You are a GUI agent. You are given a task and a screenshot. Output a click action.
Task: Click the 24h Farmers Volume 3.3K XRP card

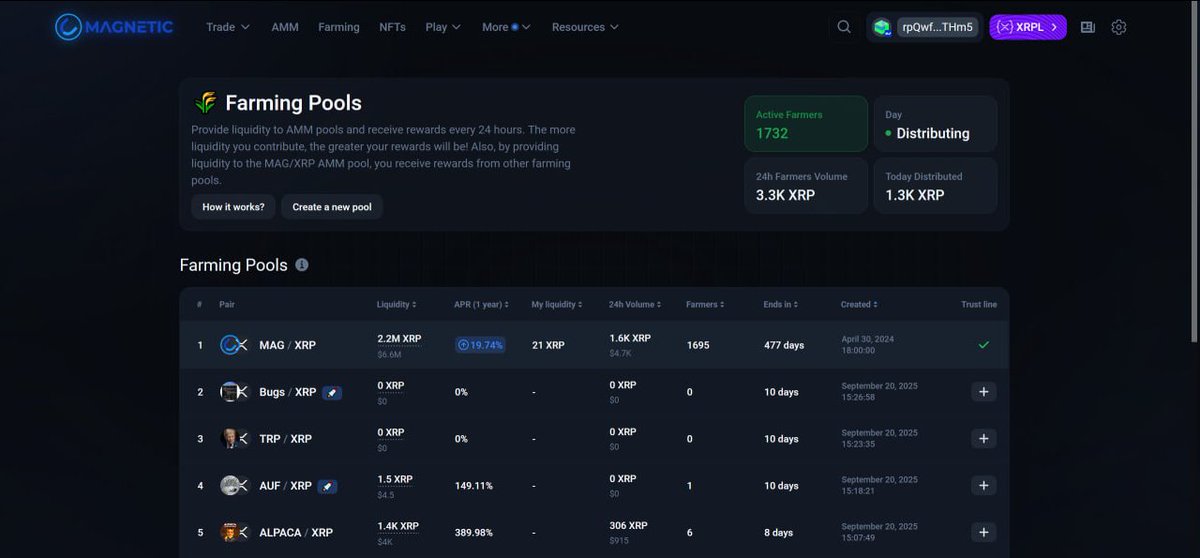coord(806,185)
